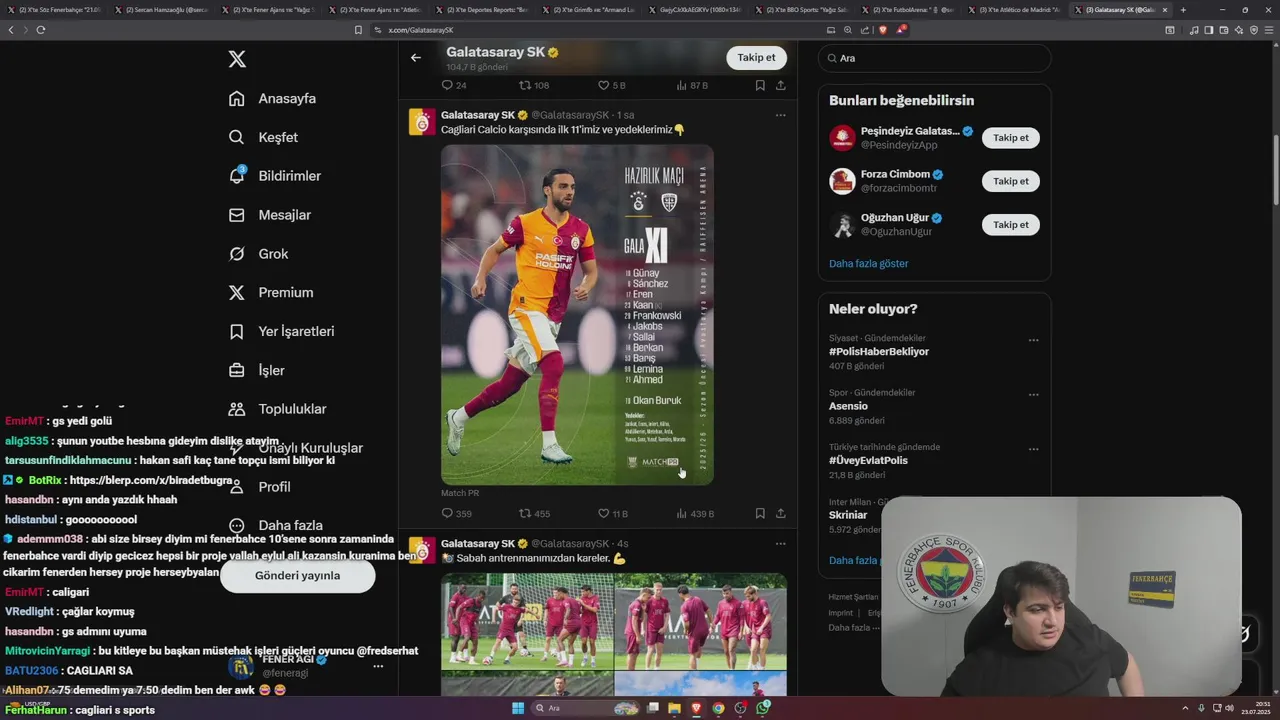Screen dimensions: 1280x720
Task: Click the Imprint footer link
Action: [841, 613]
